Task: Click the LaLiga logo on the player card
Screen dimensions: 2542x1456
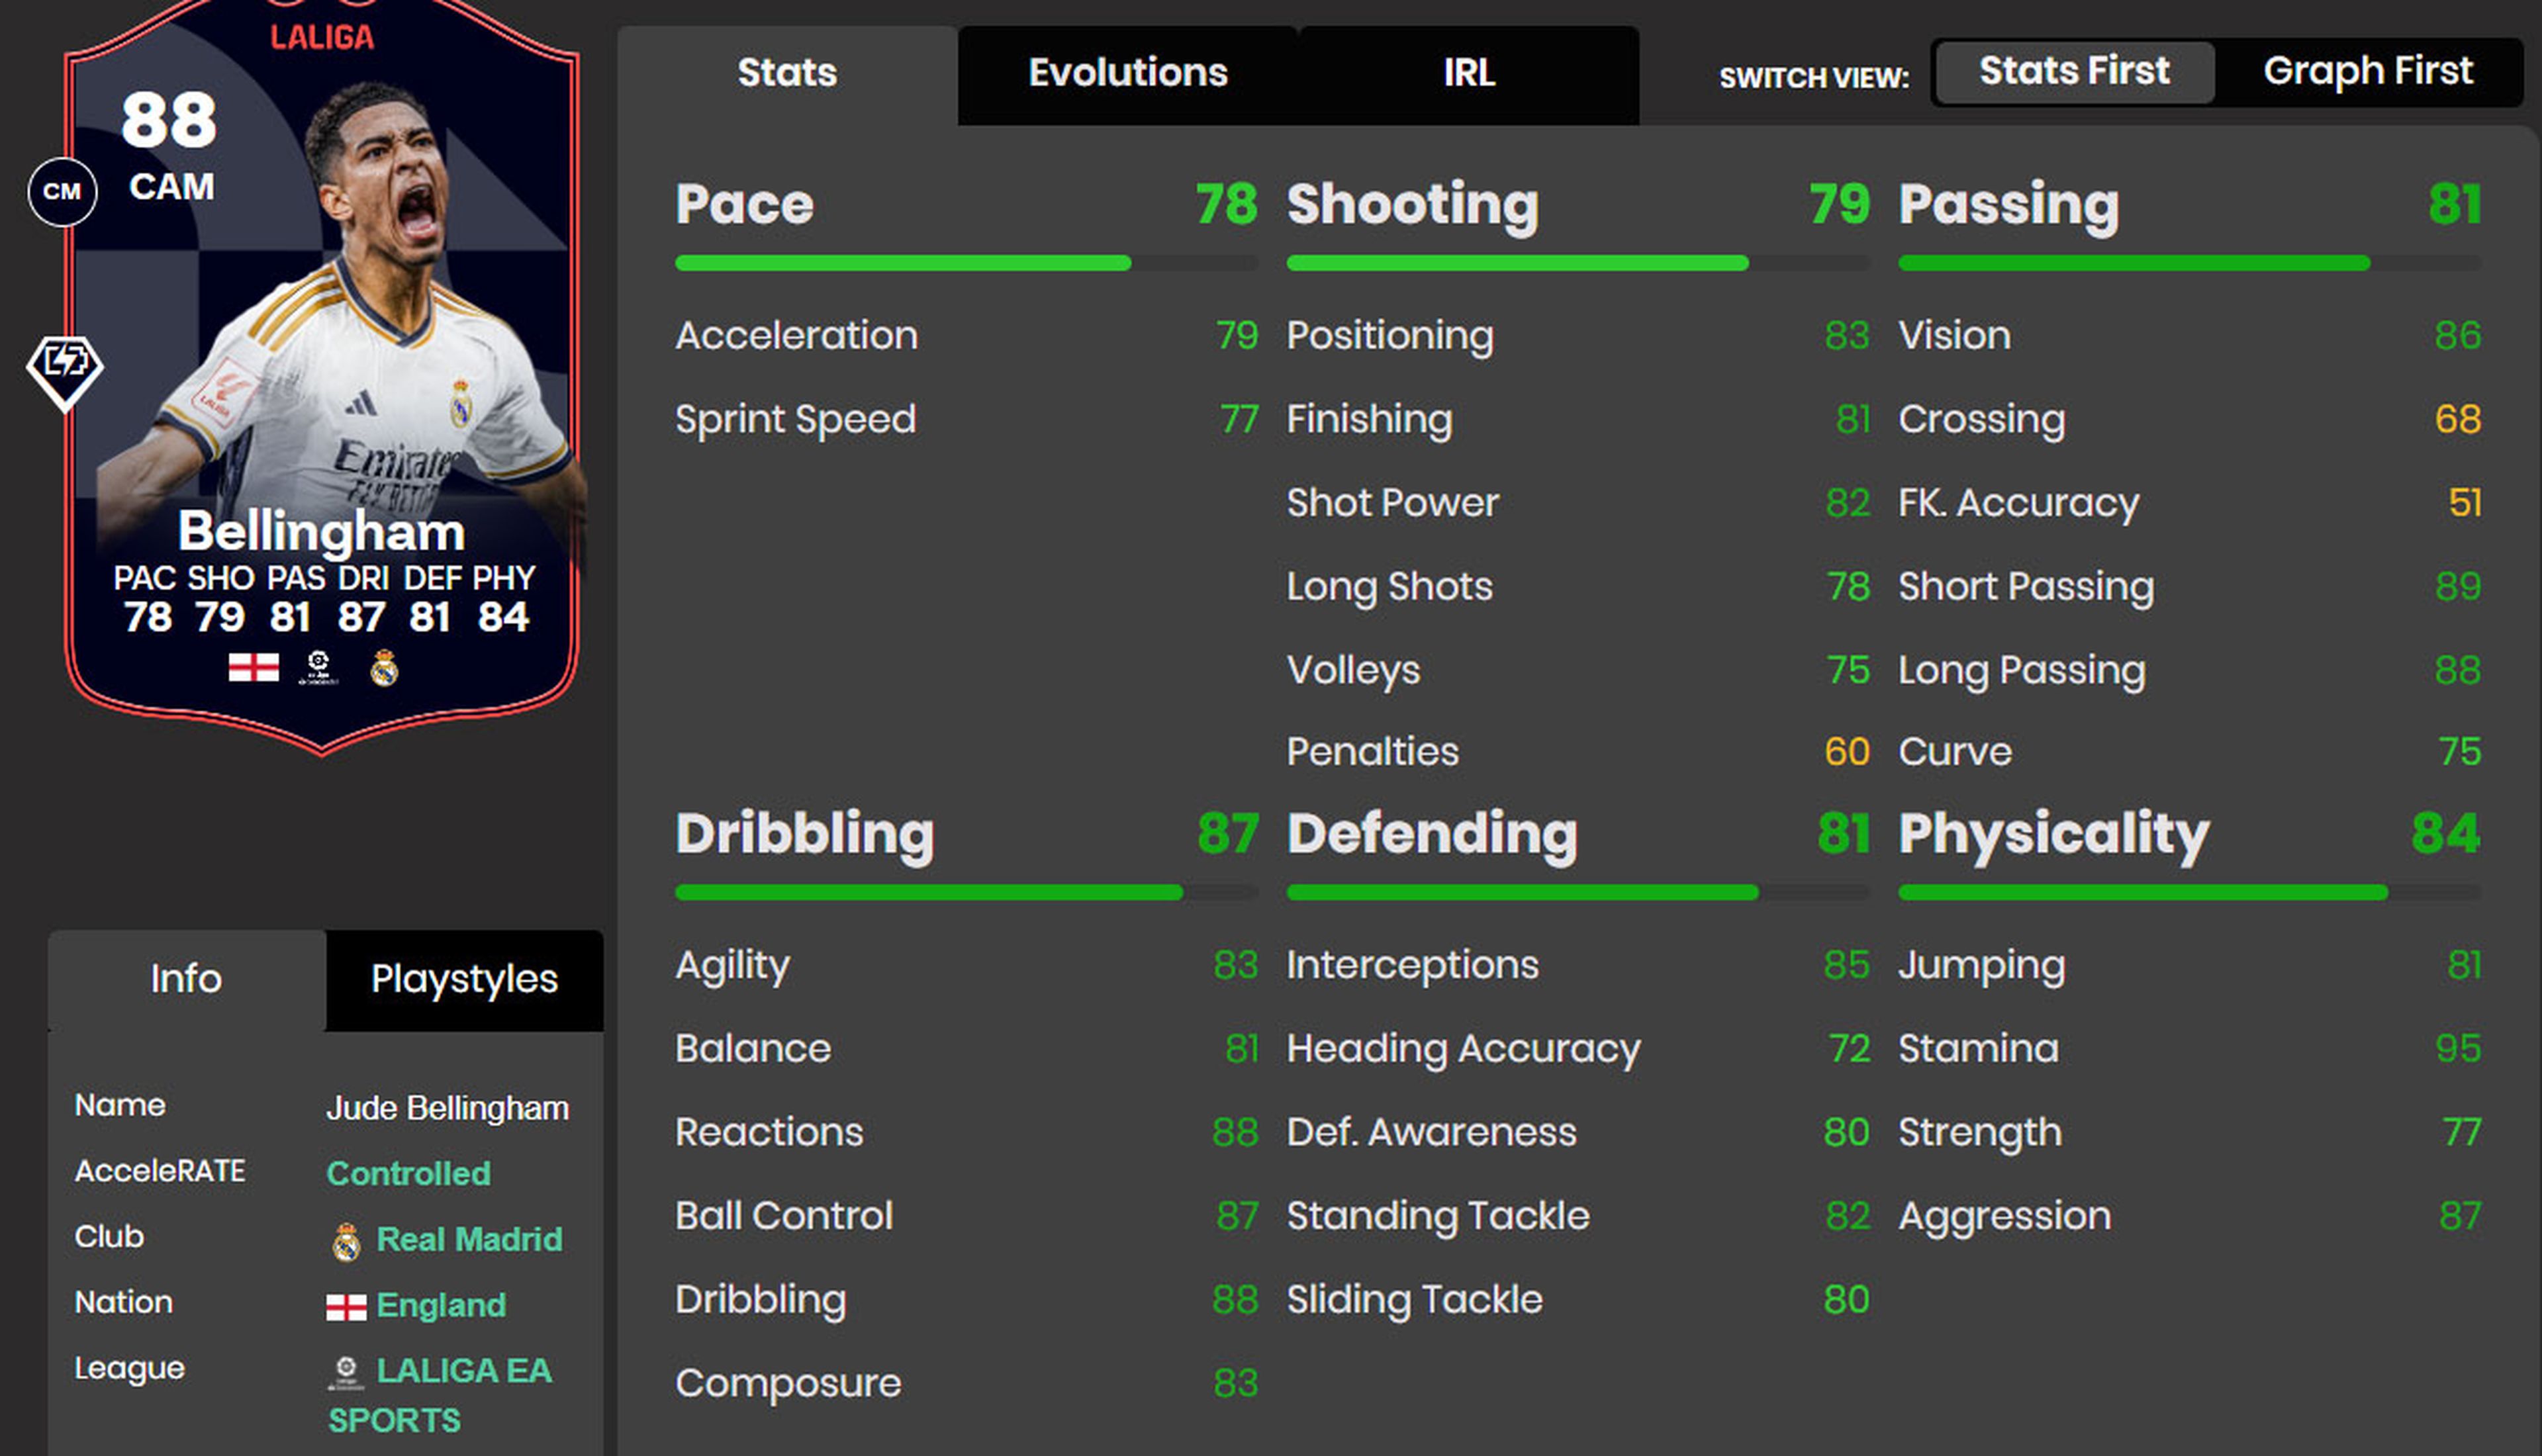Action: point(318,670)
